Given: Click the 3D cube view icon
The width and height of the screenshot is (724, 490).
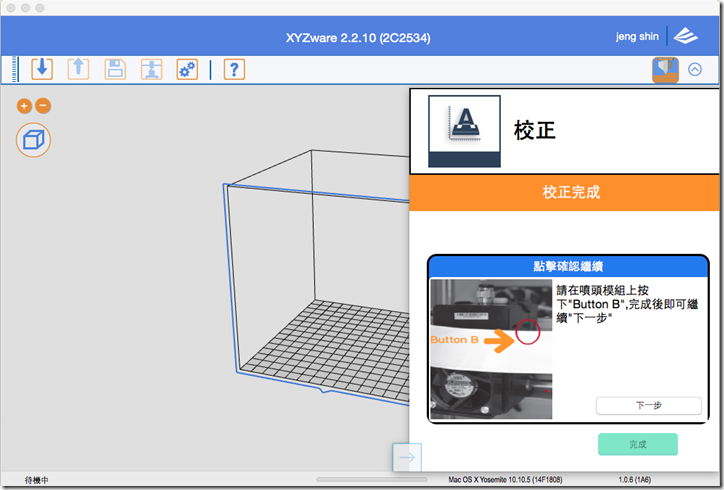Looking at the screenshot, I should tap(33, 140).
